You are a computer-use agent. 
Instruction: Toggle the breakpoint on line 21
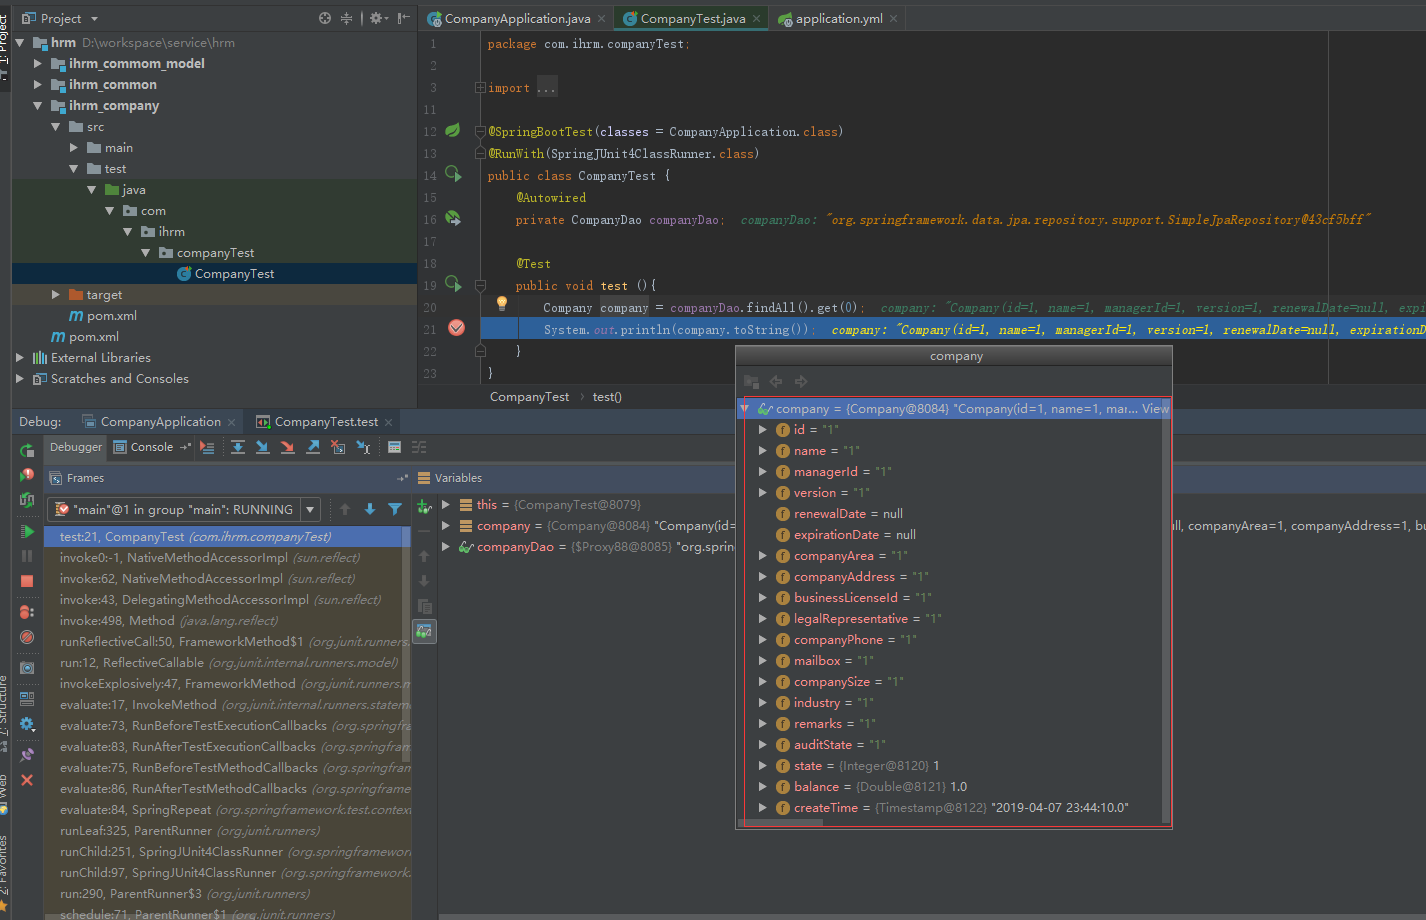coord(456,328)
